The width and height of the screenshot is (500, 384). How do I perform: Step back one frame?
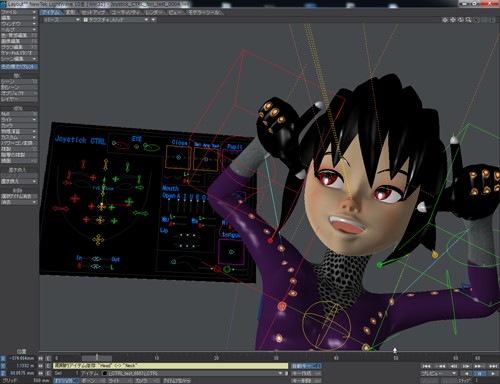coord(453,366)
